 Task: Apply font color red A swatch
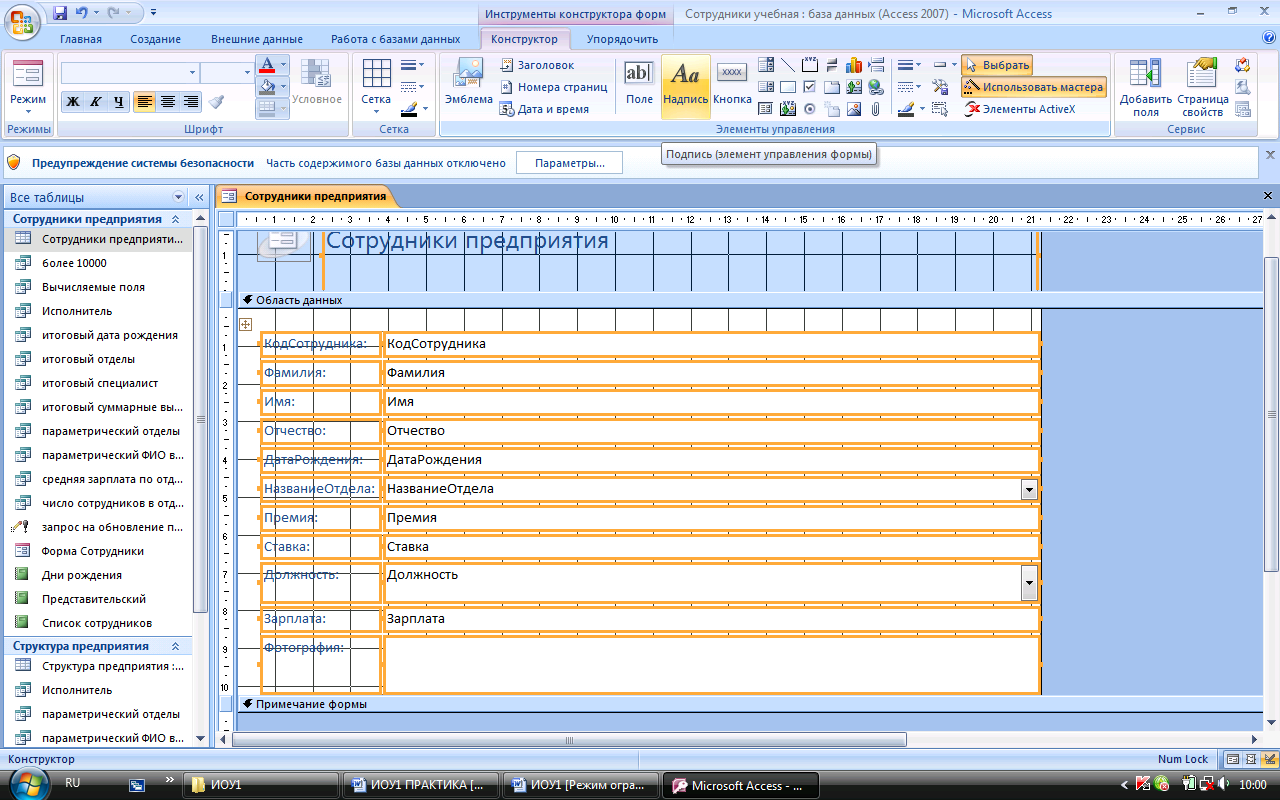[x=266, y=65]
